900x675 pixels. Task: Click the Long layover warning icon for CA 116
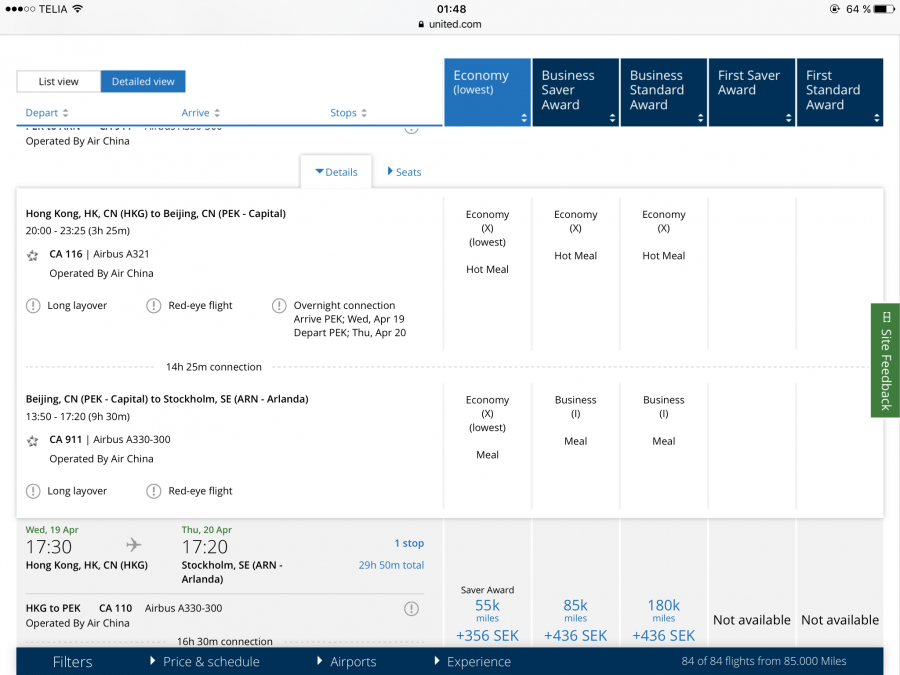click(x=34, y=306)
